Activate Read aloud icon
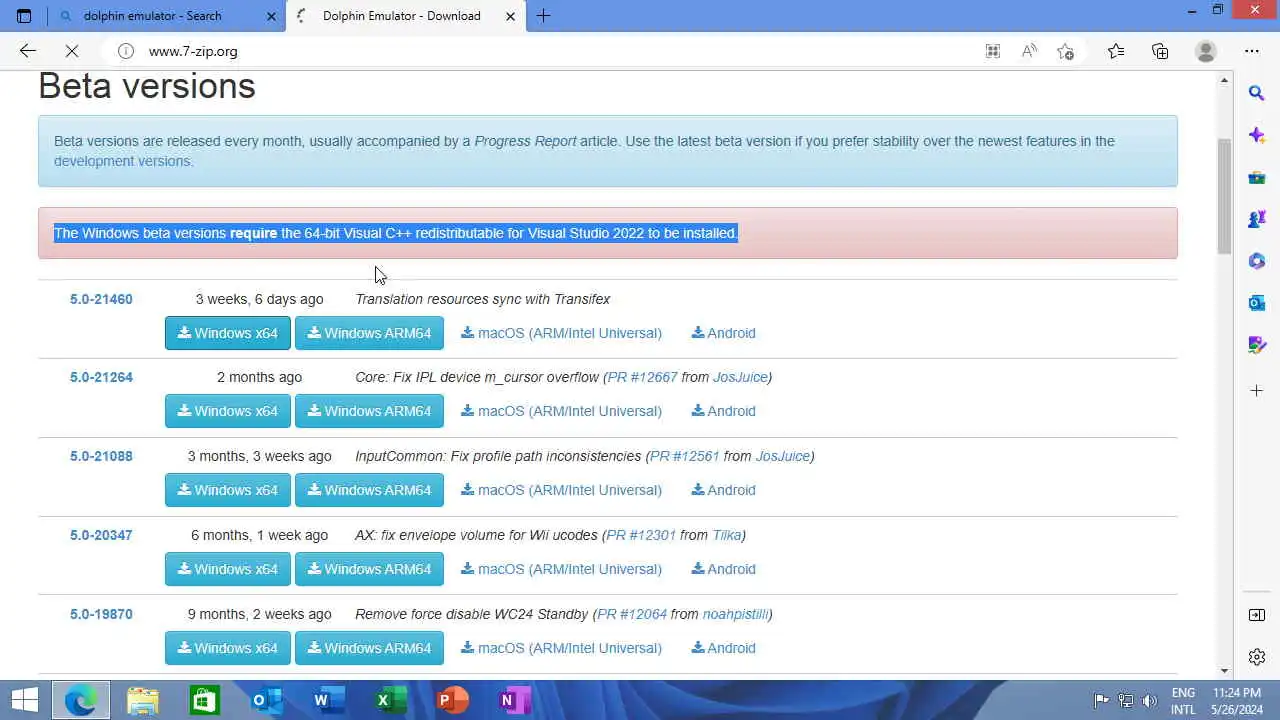The height and width of the screenshot is (720, 1280). coord(1029,51)
